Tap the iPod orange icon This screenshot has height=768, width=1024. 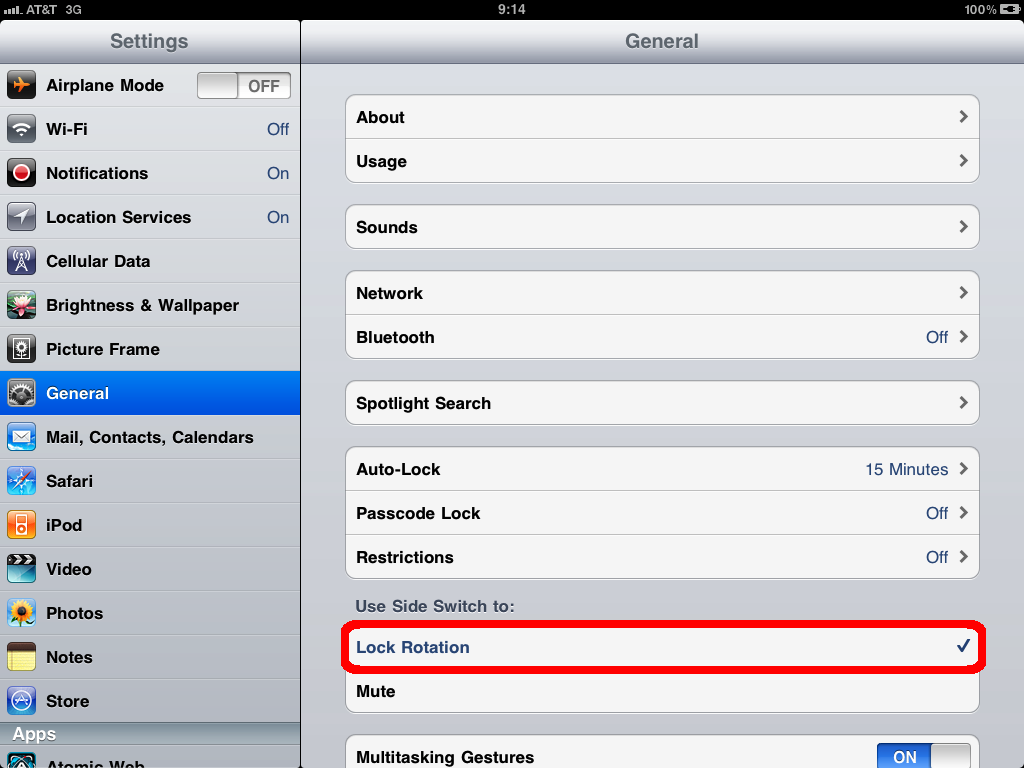[x=22, y=525]
